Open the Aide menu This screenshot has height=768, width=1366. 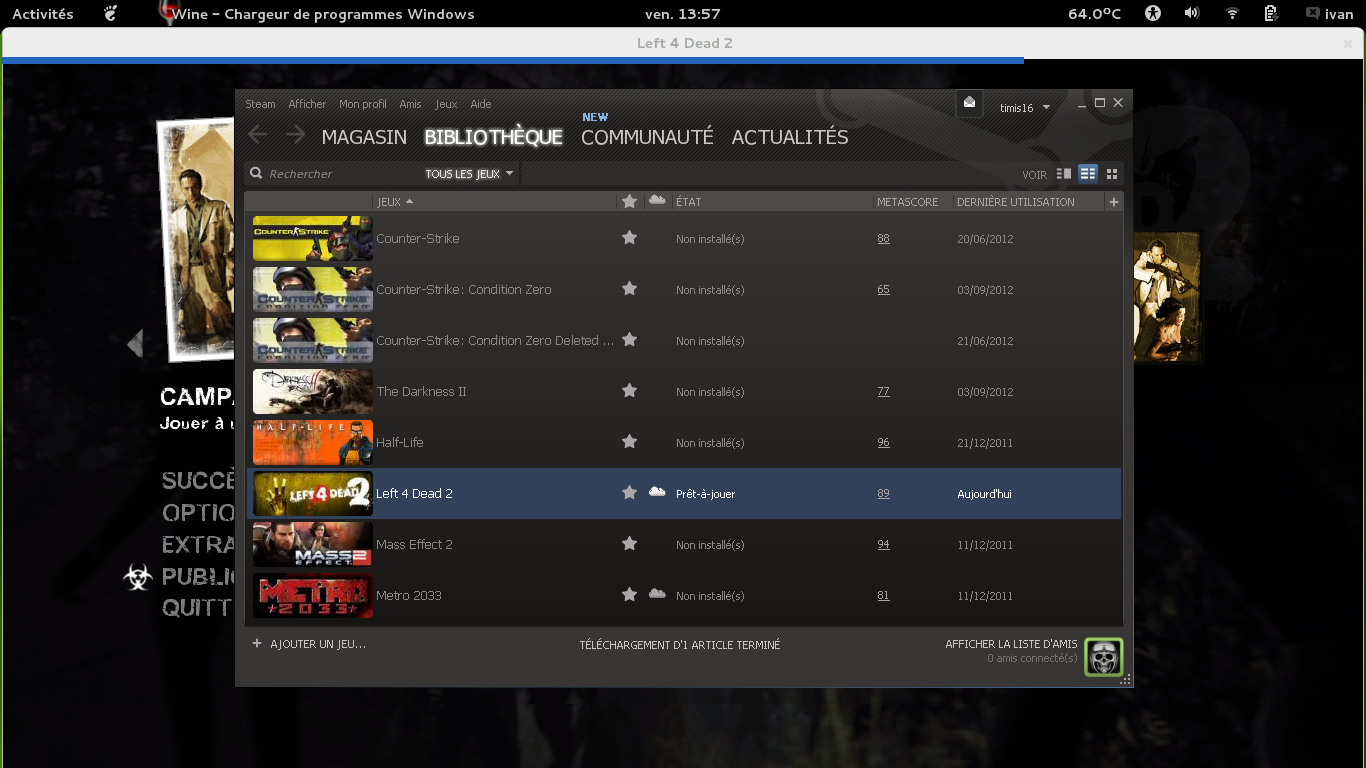click(x=481, y=104)
